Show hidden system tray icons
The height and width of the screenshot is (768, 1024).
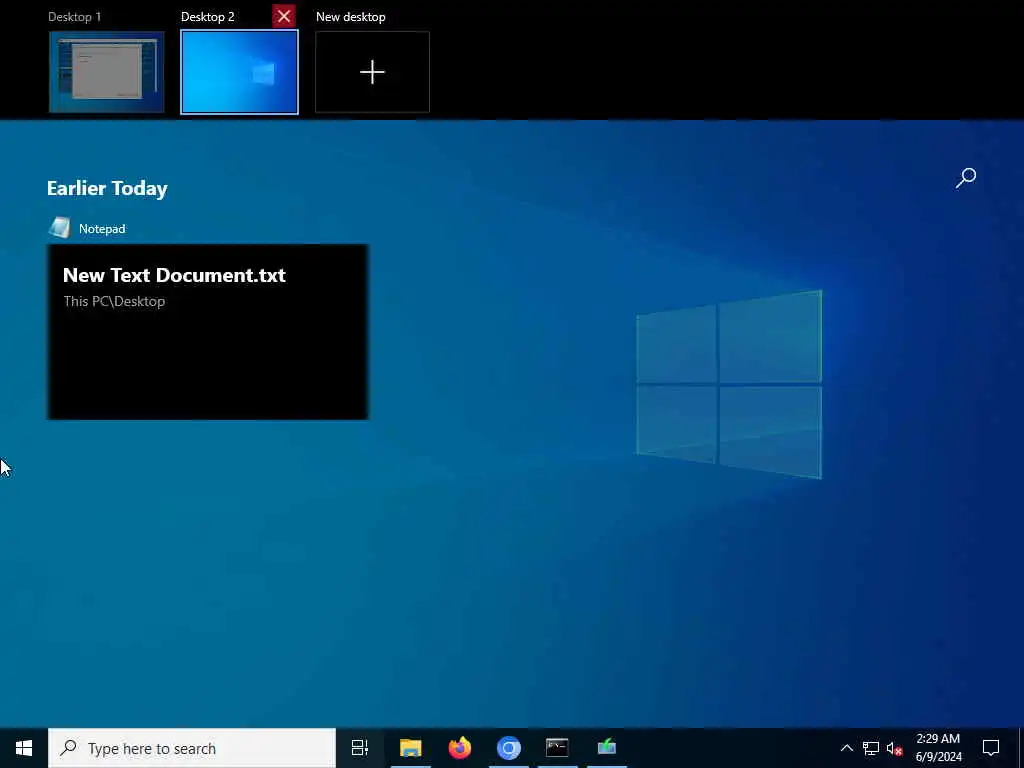[846, 748]
